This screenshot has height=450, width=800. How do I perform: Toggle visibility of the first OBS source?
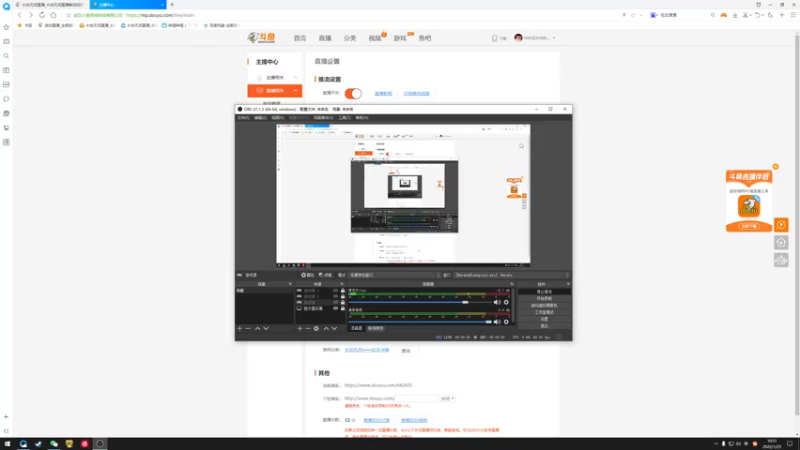pos(335,290)
